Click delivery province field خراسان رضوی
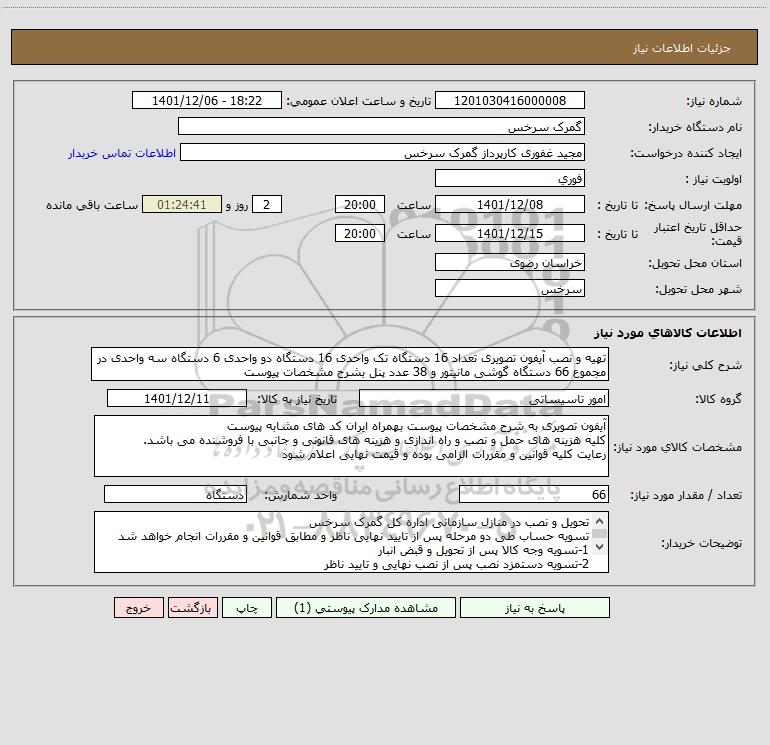Viewport: 770px width, 745px height. coord(510,263)
